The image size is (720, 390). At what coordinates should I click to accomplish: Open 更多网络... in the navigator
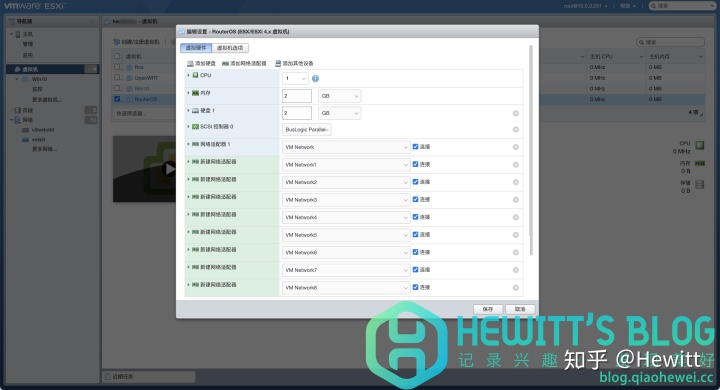click(x=44, y=149)
